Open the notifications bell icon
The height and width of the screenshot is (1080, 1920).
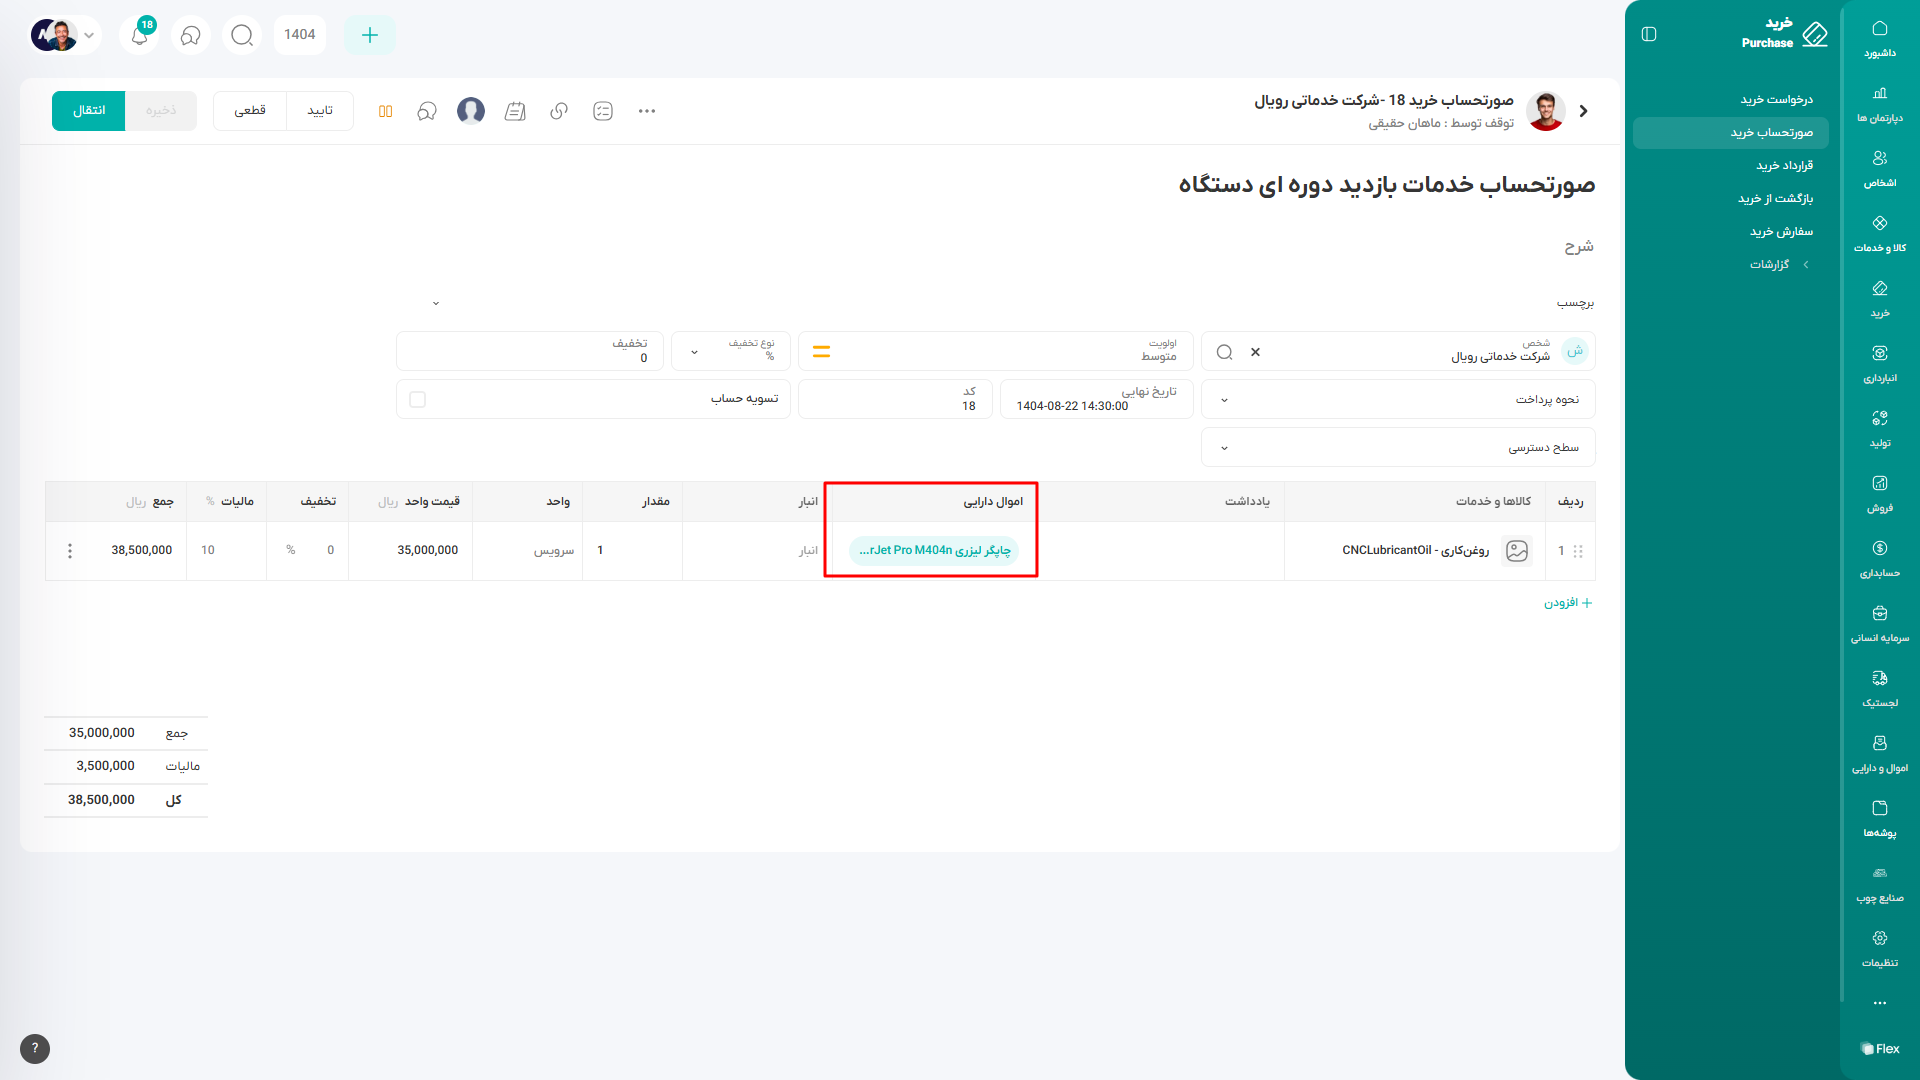(140, 35)
